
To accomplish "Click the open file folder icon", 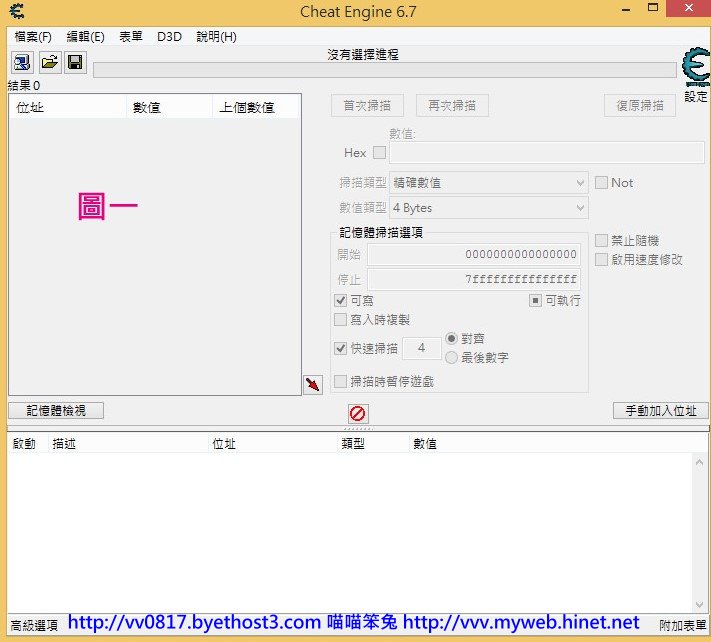I will 50,62.
